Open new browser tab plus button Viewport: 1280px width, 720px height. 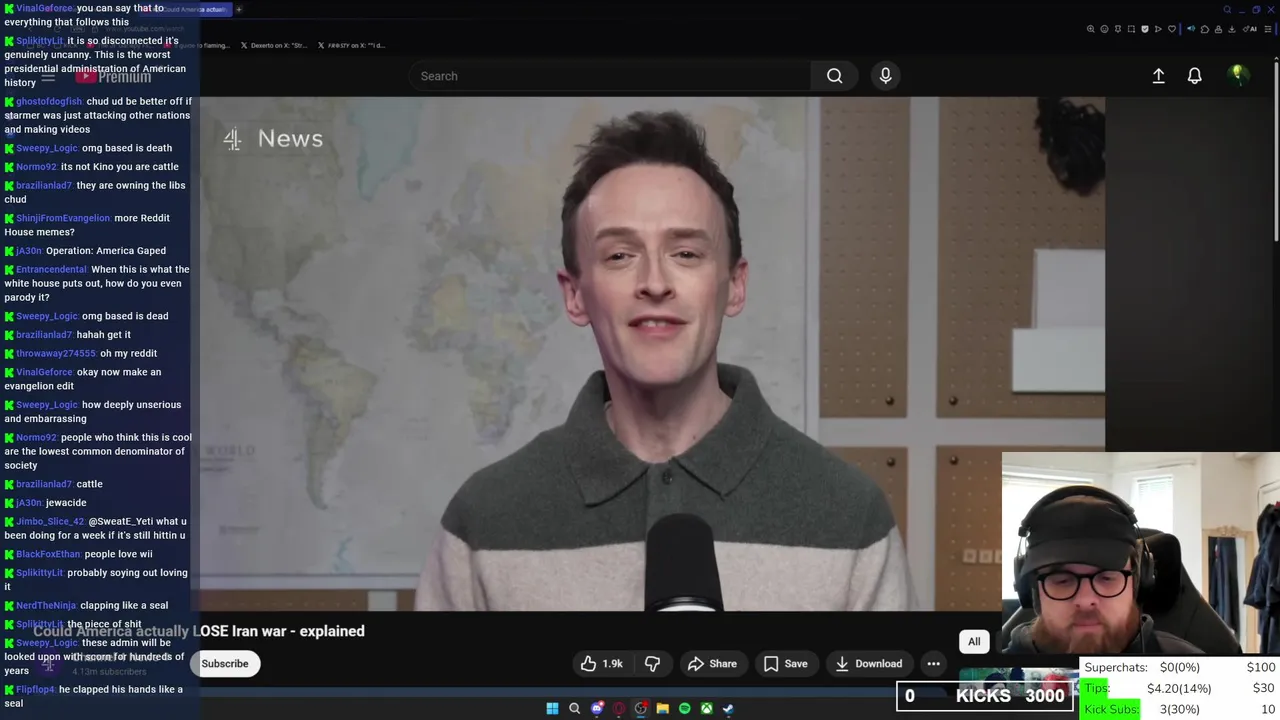point(239,9)
